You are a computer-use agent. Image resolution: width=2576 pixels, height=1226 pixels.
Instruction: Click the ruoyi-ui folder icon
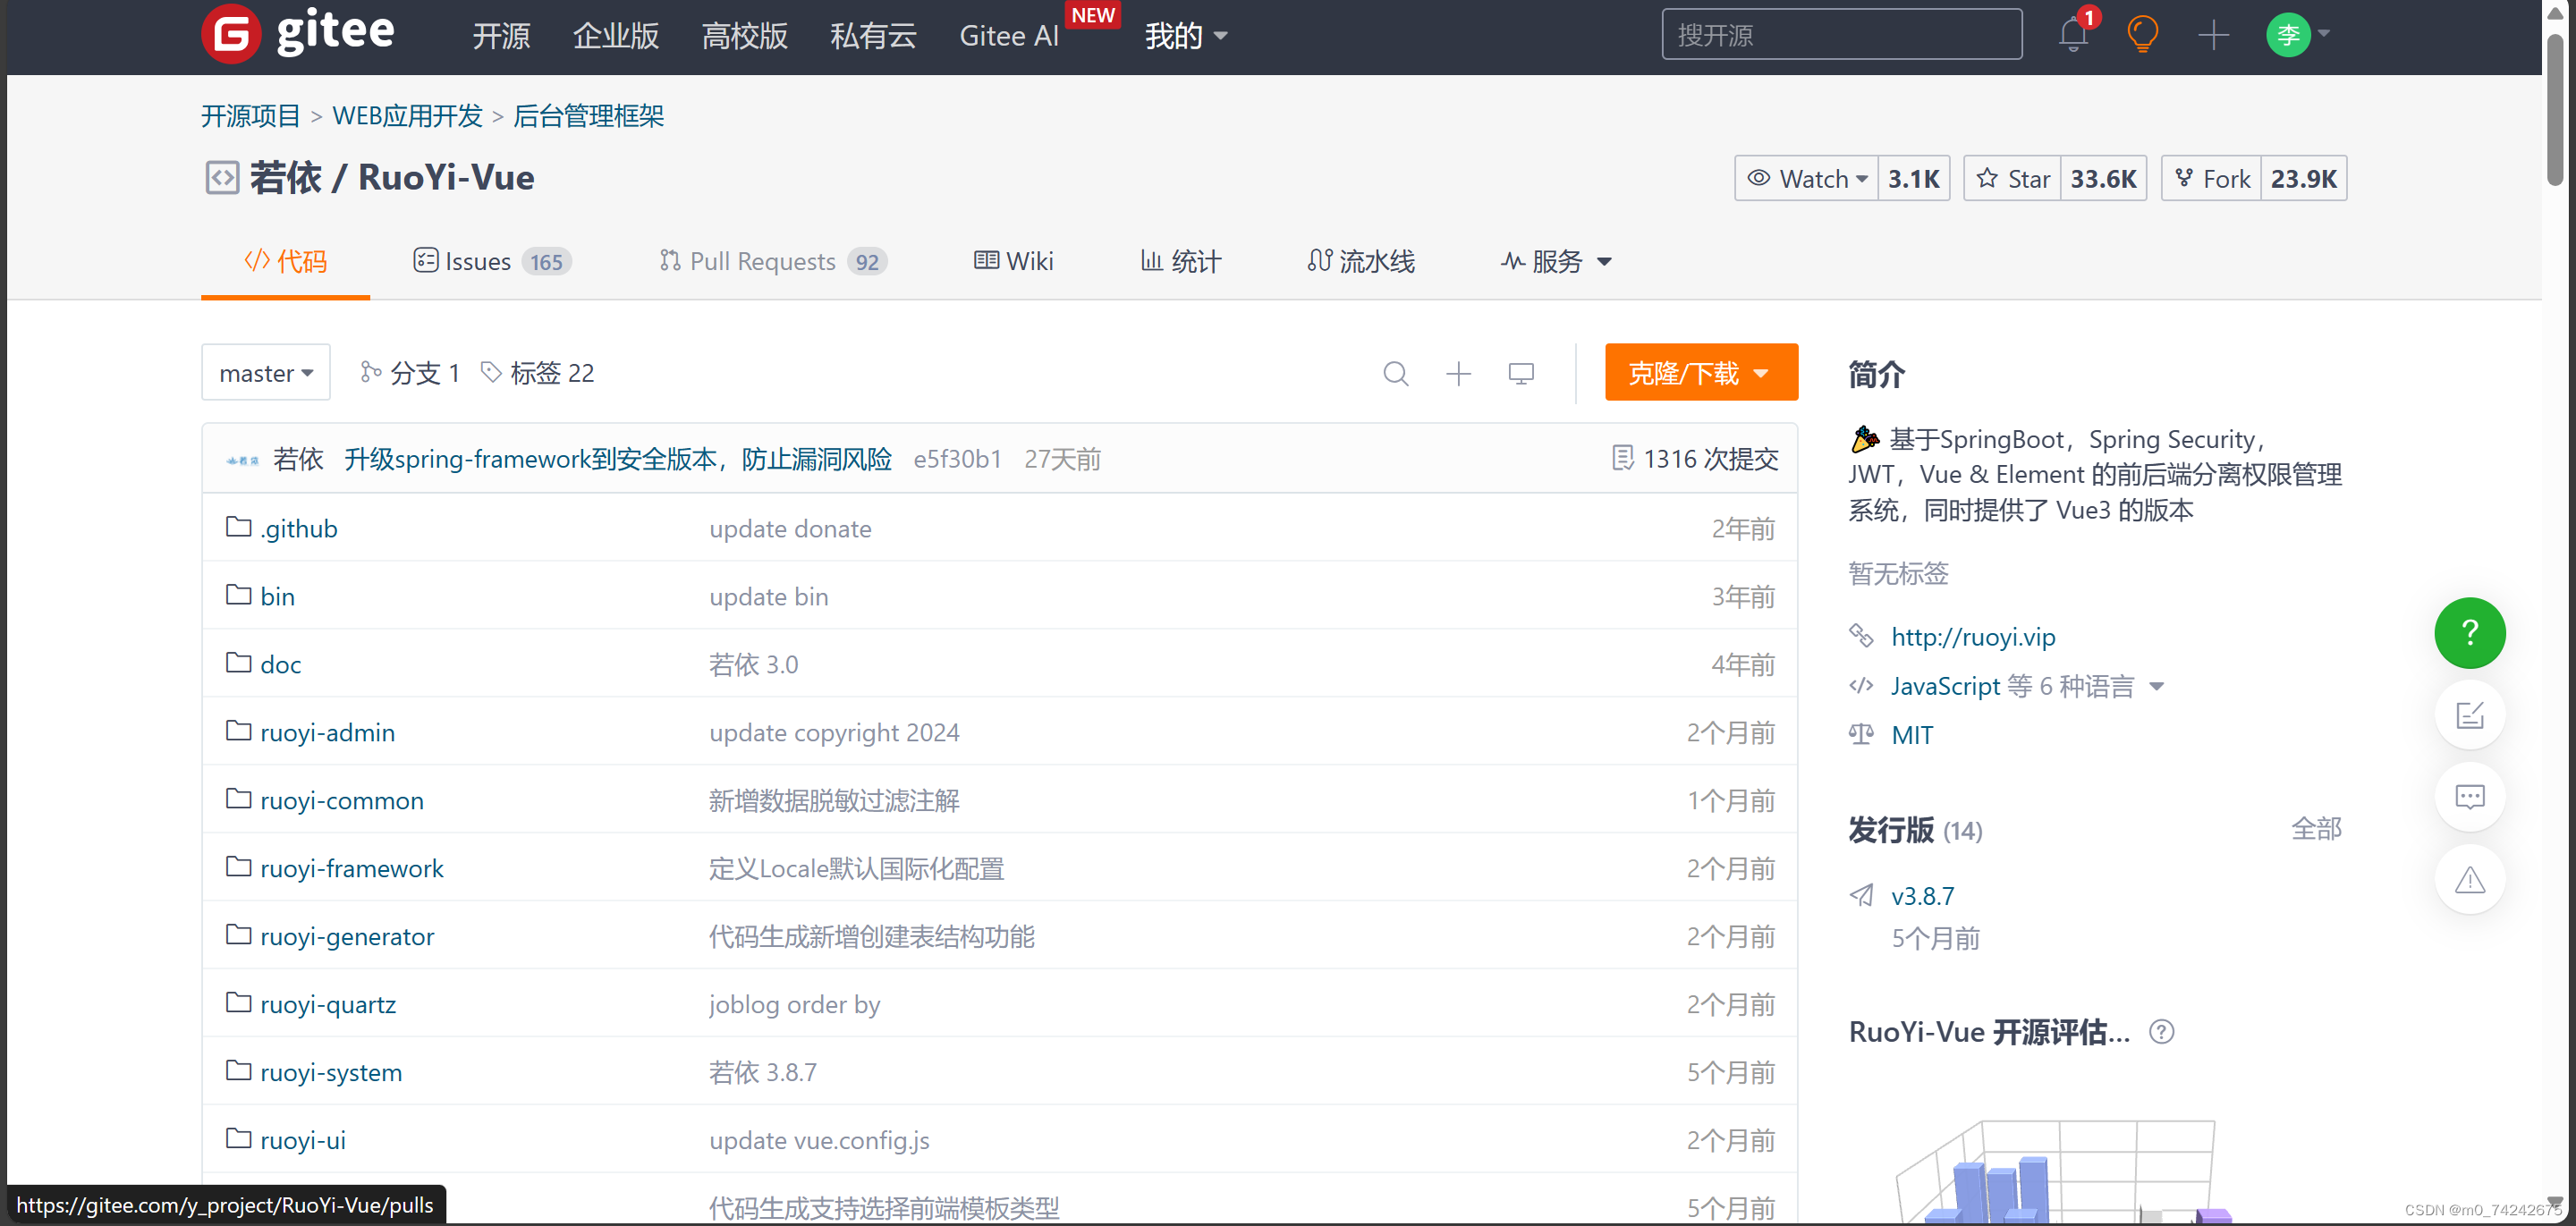238,1139
